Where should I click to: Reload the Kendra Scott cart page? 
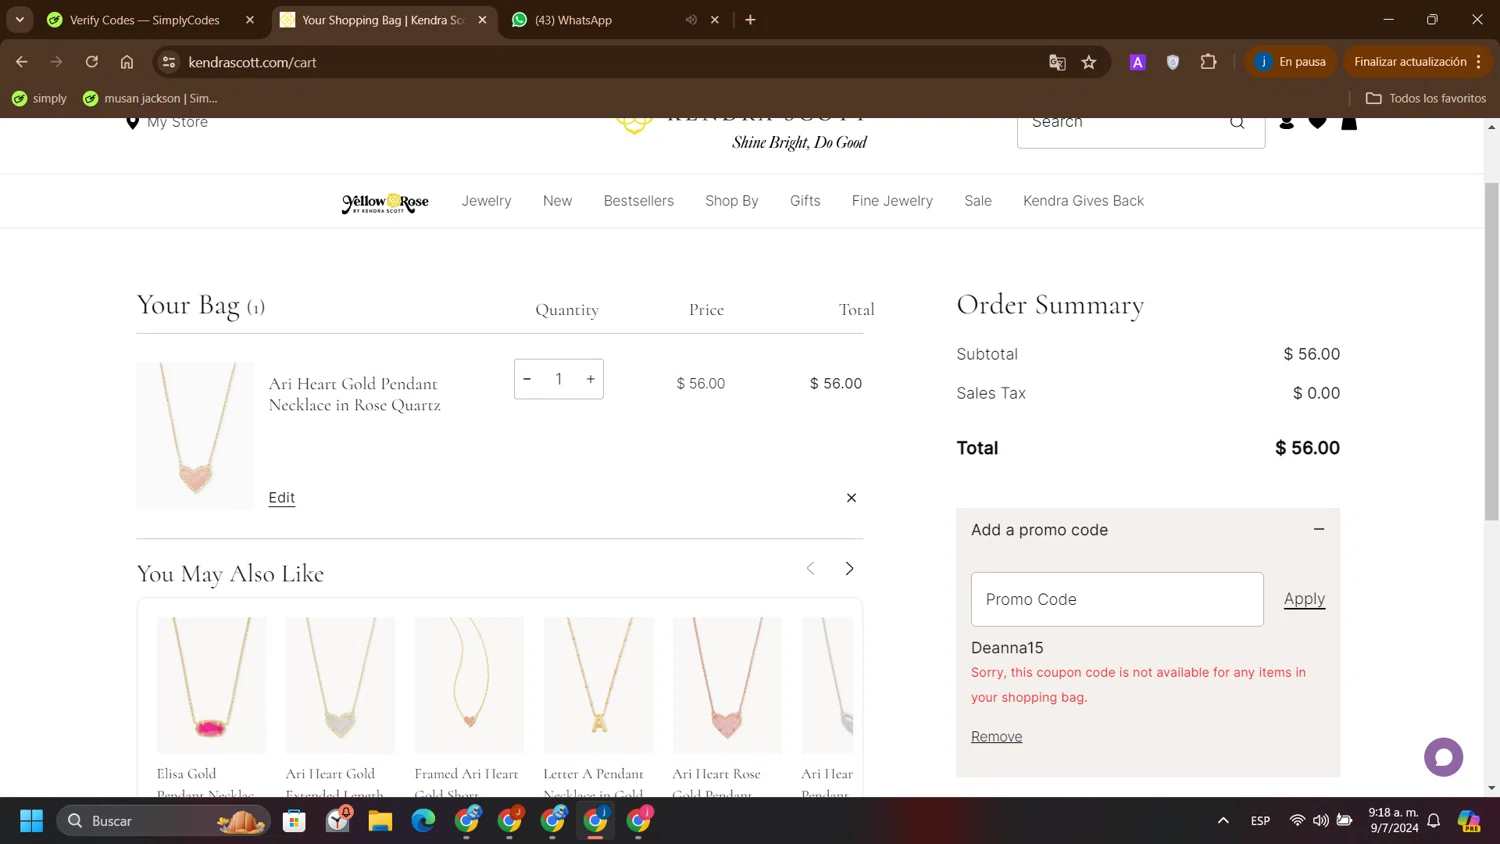coord(91,62)
